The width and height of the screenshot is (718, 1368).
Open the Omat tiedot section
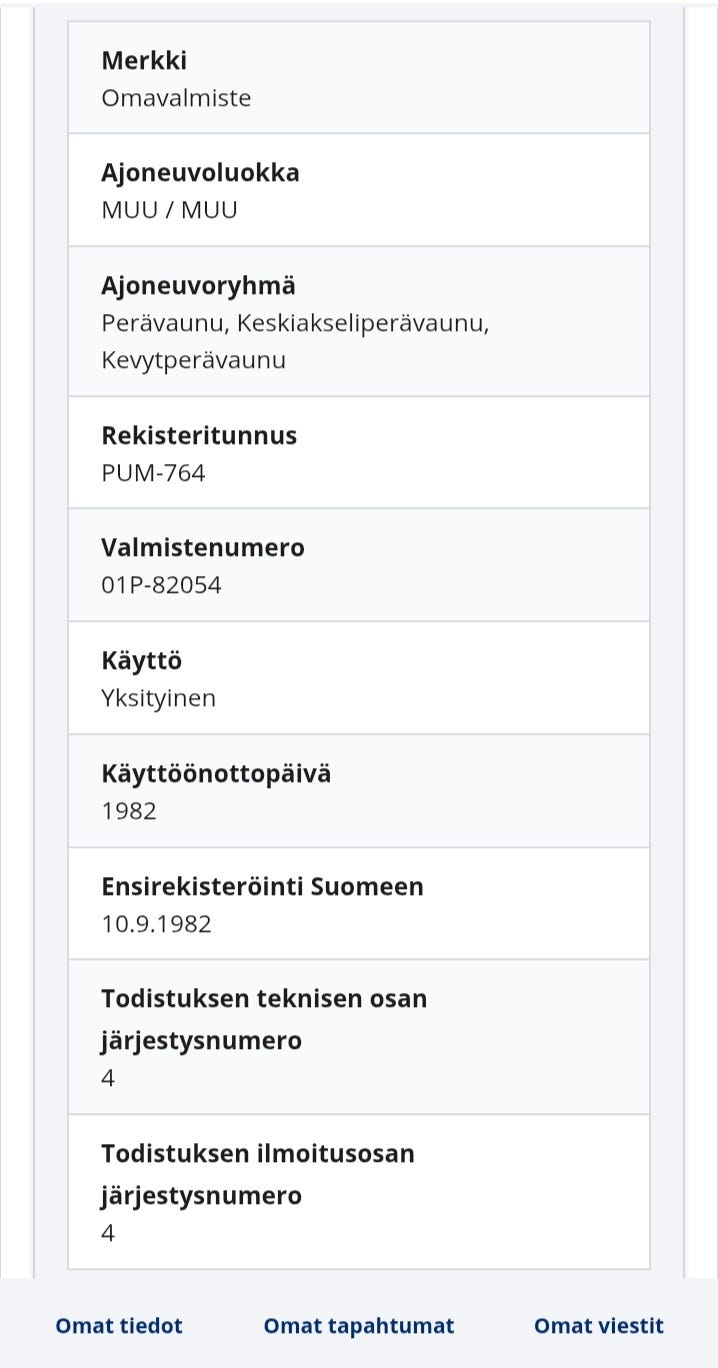coord(118,1325)
